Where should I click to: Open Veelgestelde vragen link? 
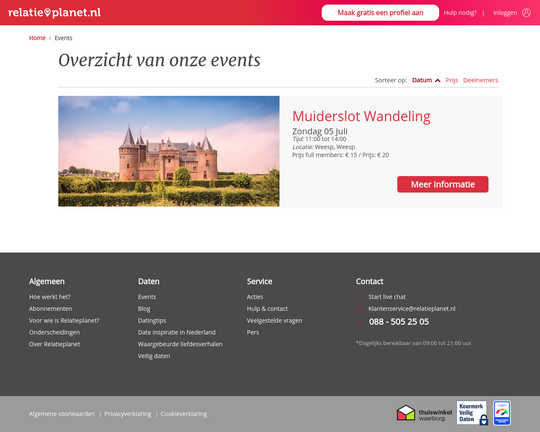pyautogui.click(x=274, y=320)
